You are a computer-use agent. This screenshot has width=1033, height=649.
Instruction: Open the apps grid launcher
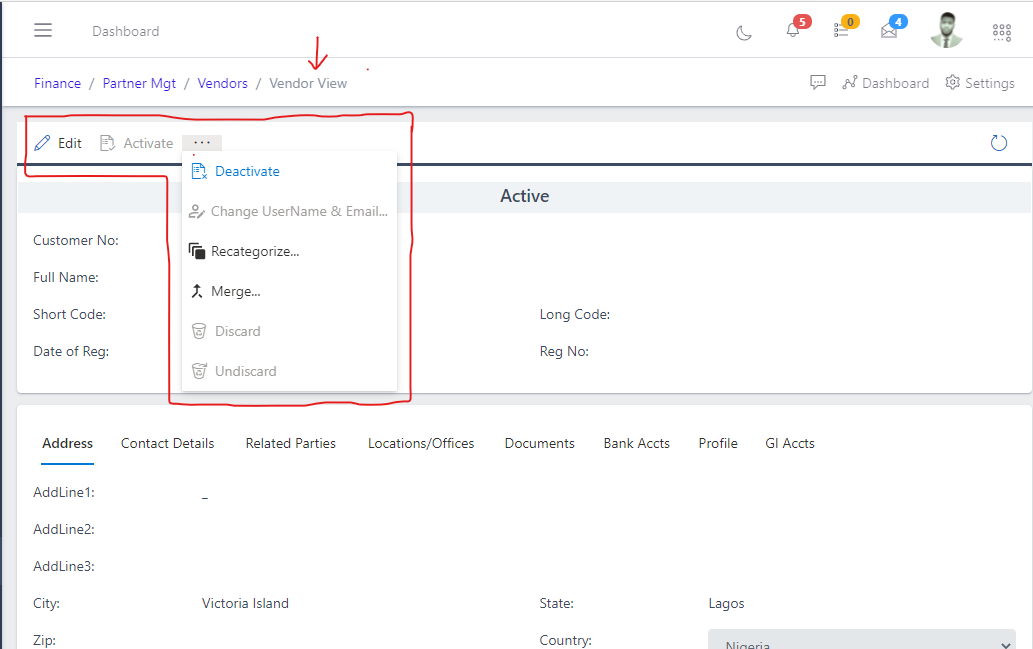1001,31
